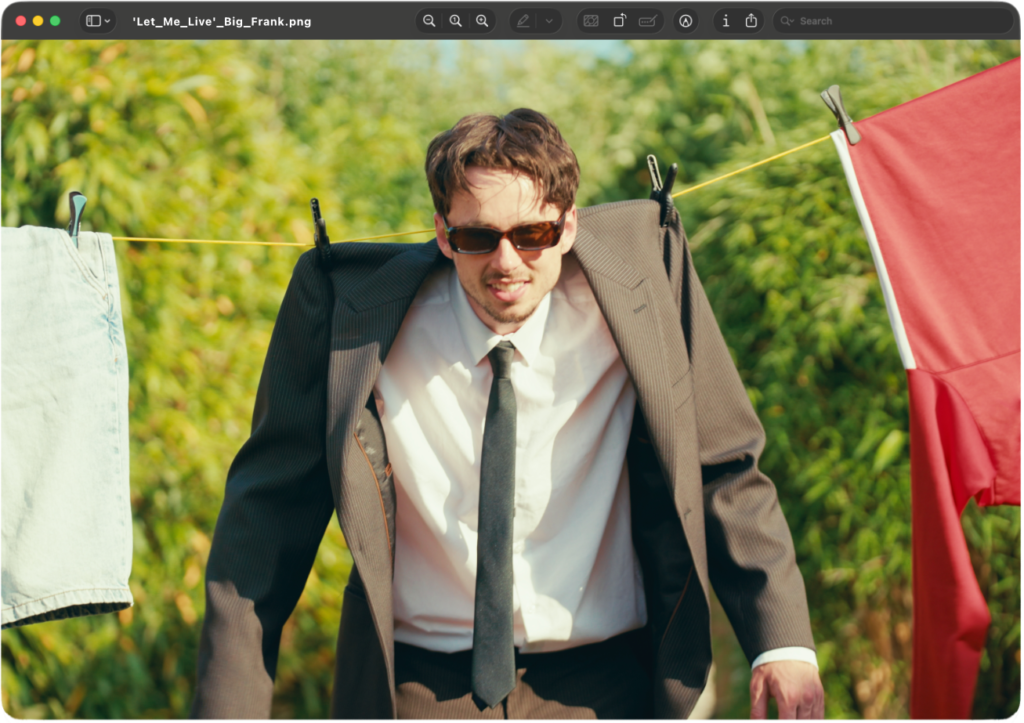Image resolution: width=1024 pixels, height=723 pixels.
Task: Open the image info inspector
Action: 725,21
